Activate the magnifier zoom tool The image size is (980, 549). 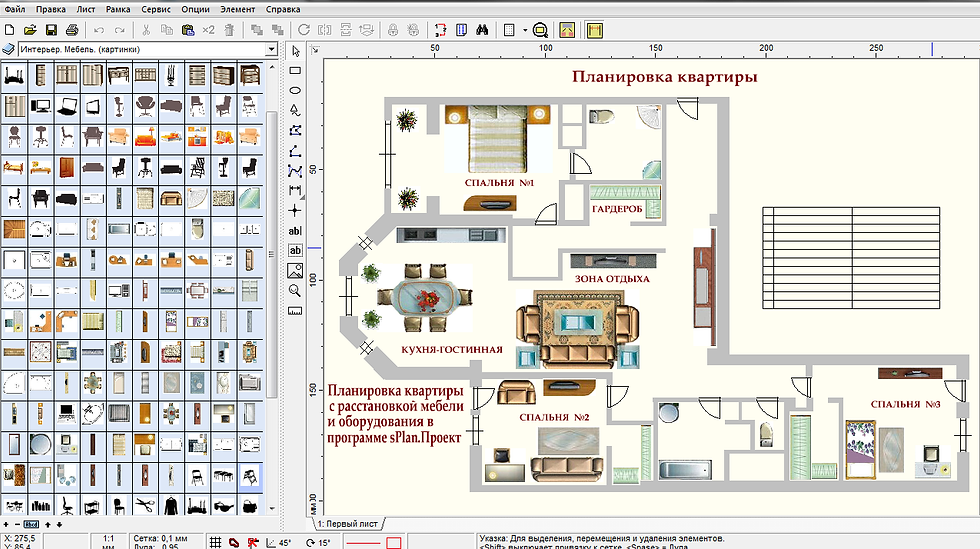point(295,290)
